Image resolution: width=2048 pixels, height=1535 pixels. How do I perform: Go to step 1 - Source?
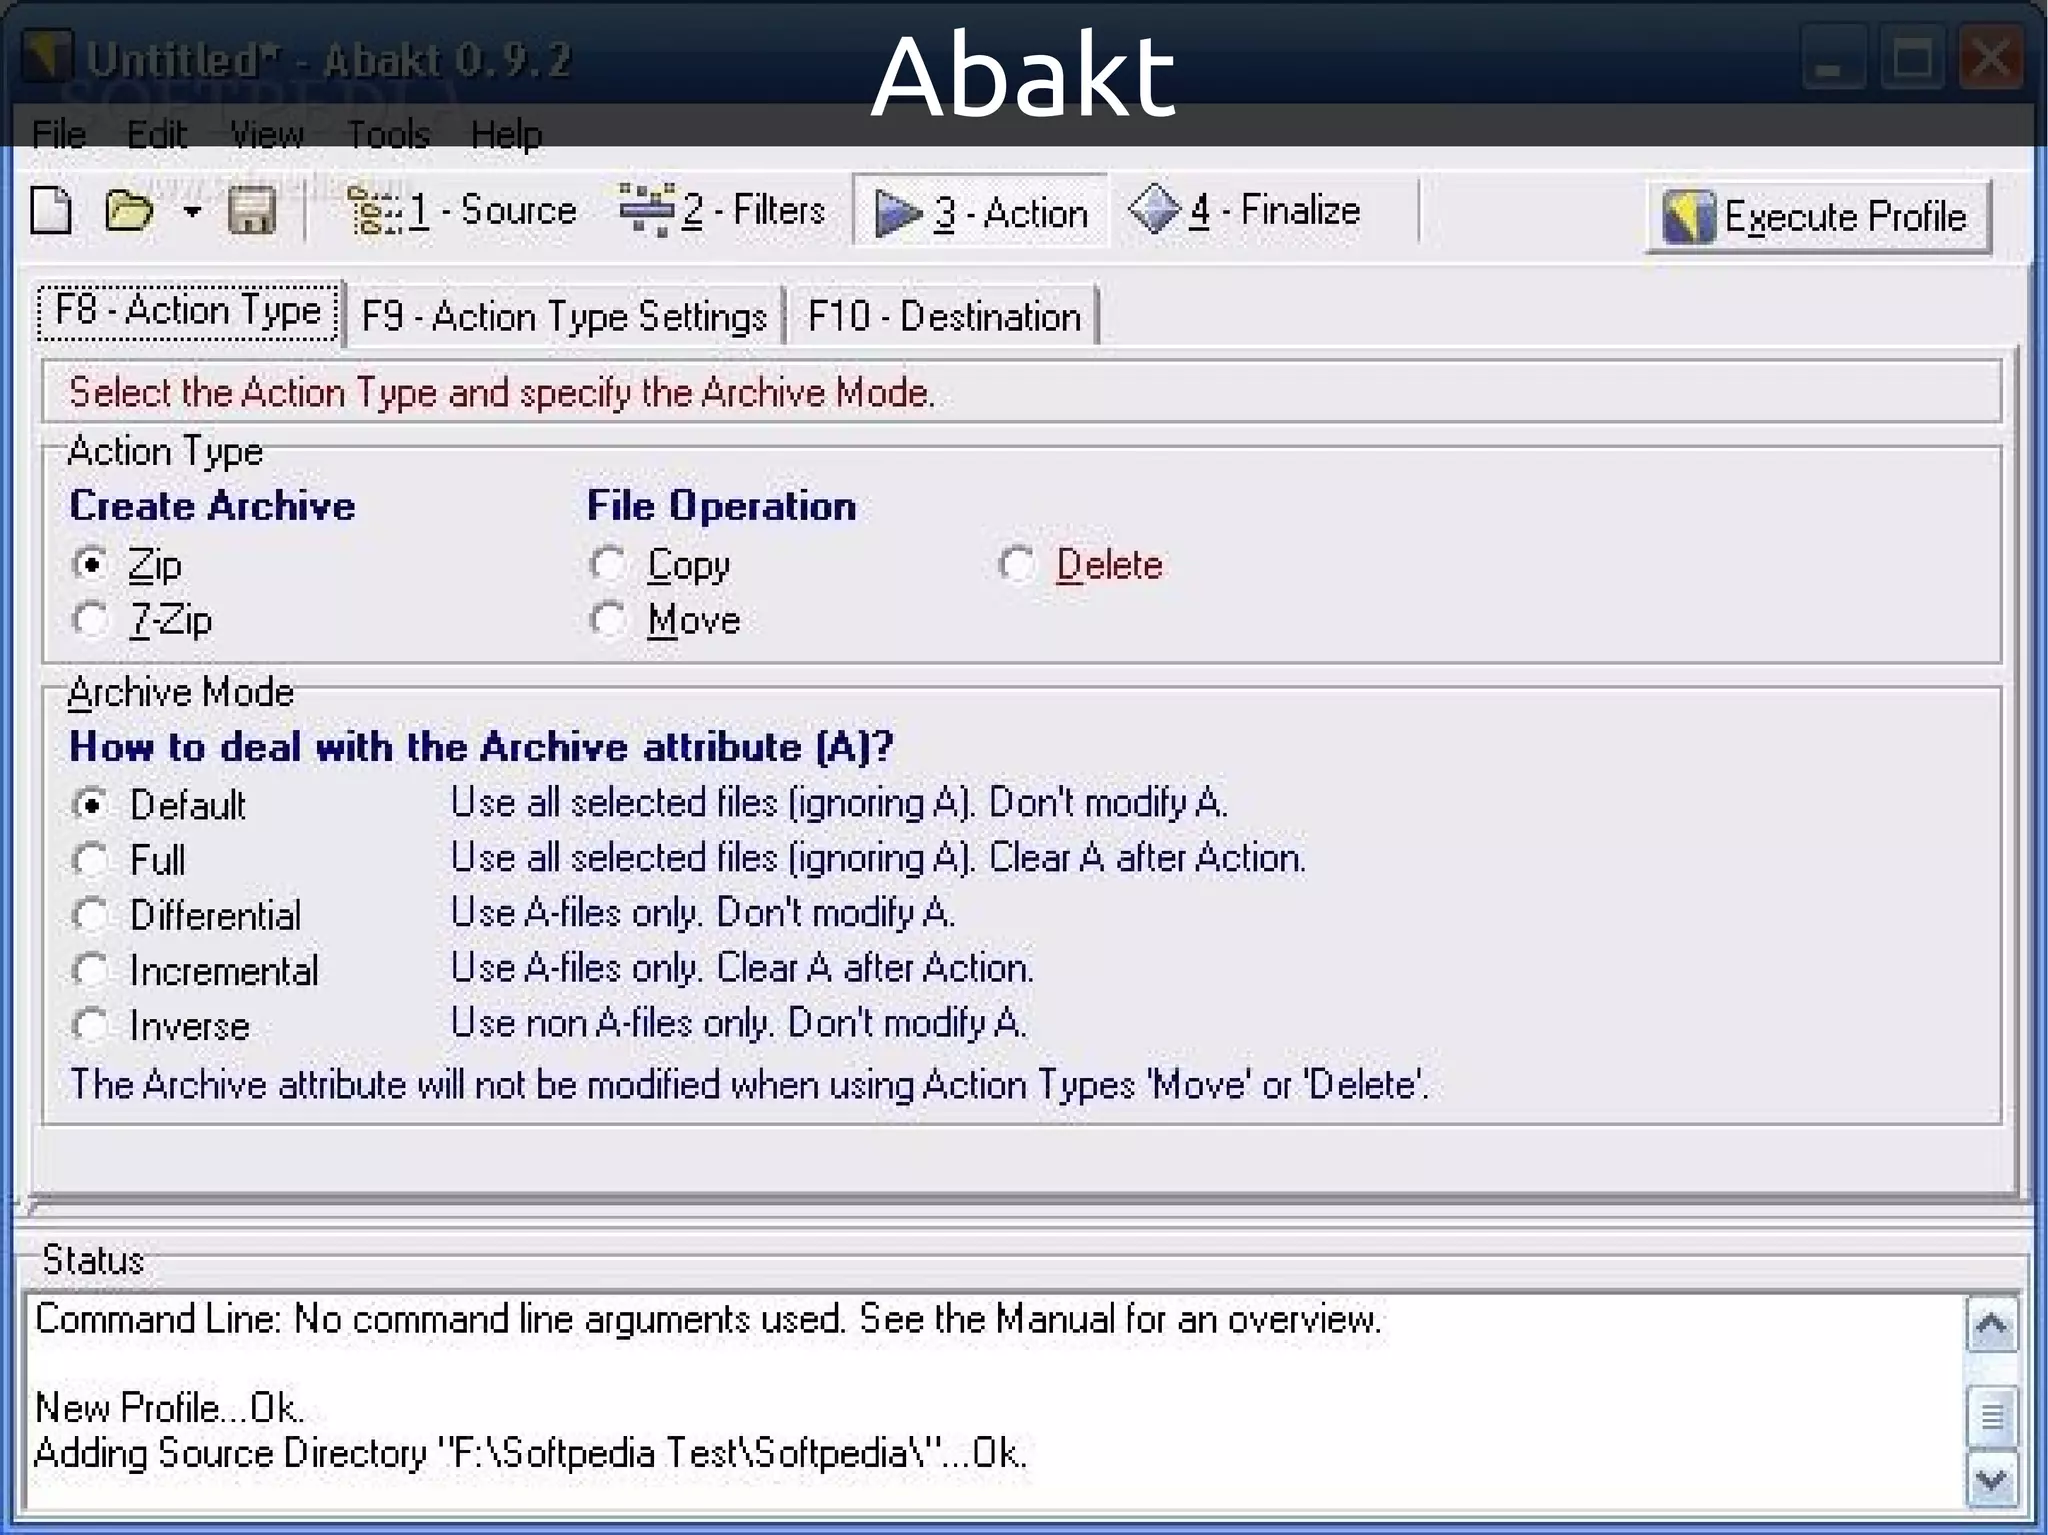tap(461, 211)
